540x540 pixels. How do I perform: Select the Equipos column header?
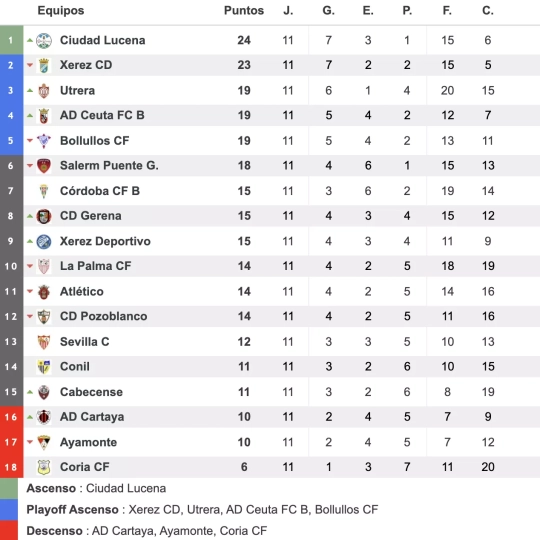(x=61, y=10)
